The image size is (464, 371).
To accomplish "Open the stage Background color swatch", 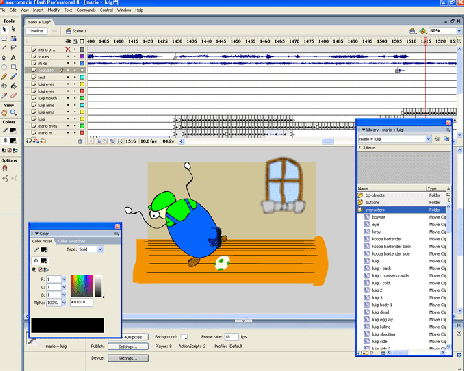I will pyautogui.click(x=184, y=337).
